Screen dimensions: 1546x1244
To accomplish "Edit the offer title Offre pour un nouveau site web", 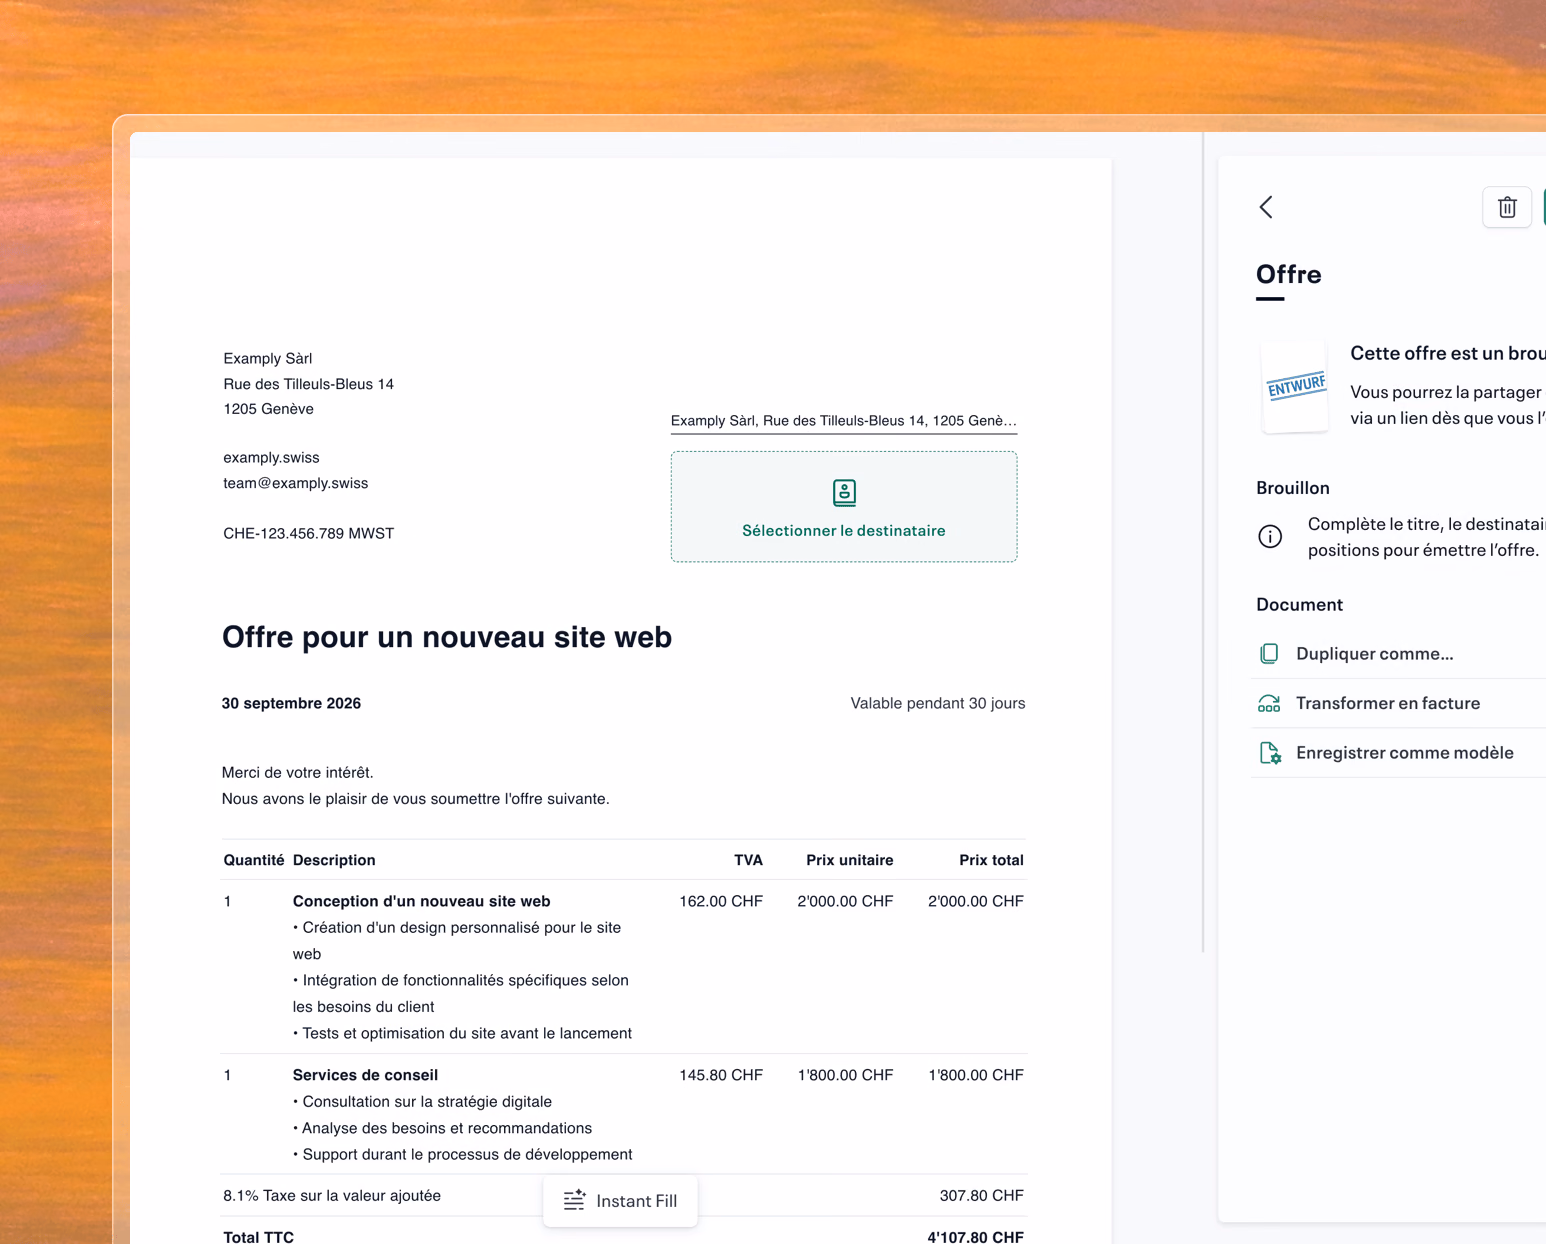I will click(x=447, y=637).
